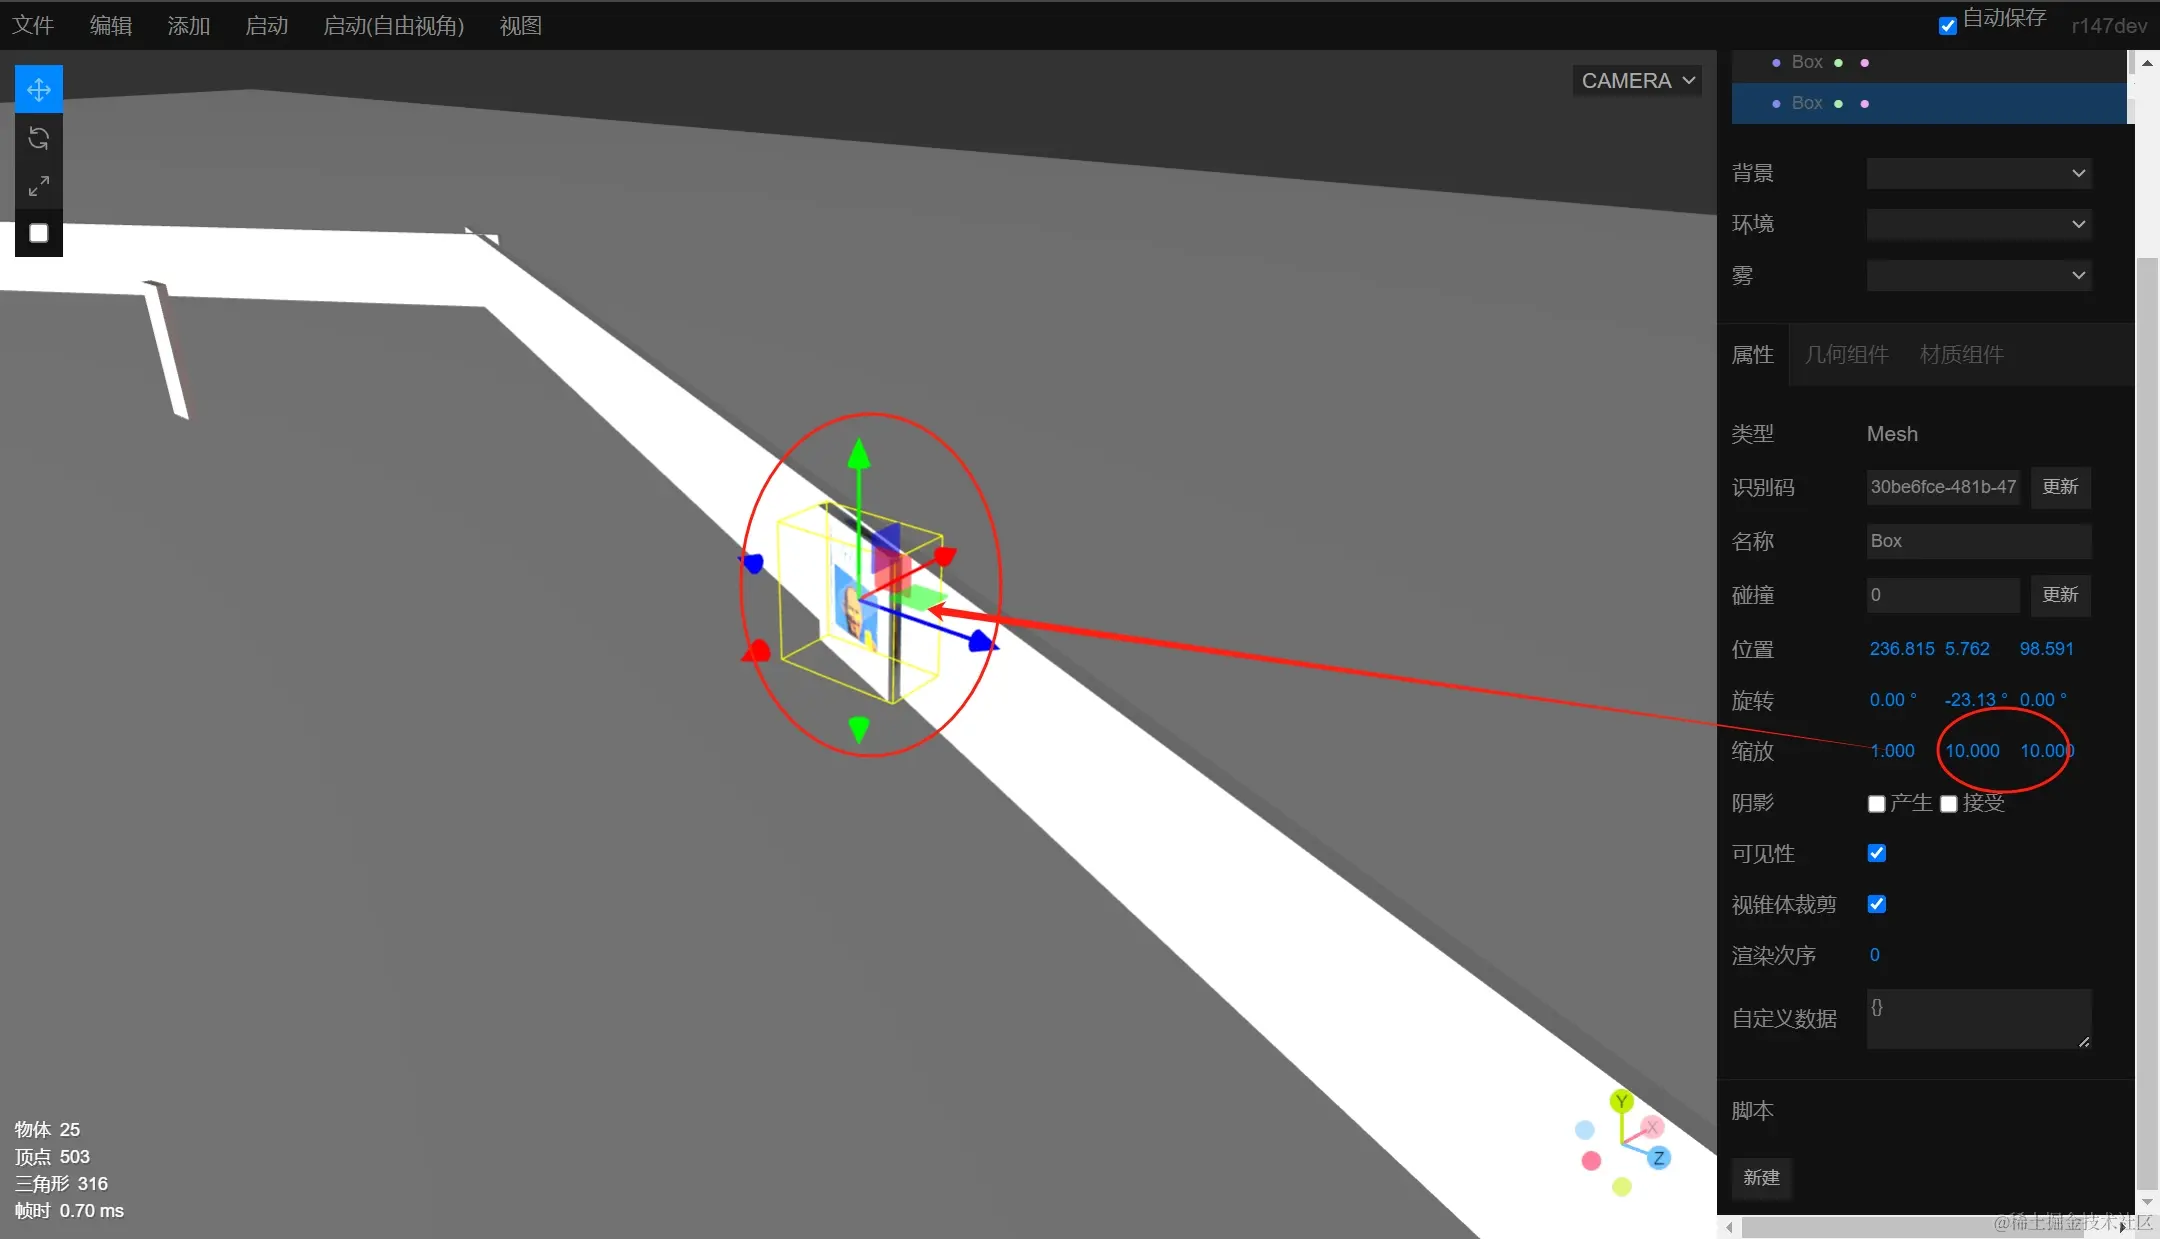Click the green Y-axis translate arrow
This screenshot has height=1239, width=2160.
(x=859, y=456)
